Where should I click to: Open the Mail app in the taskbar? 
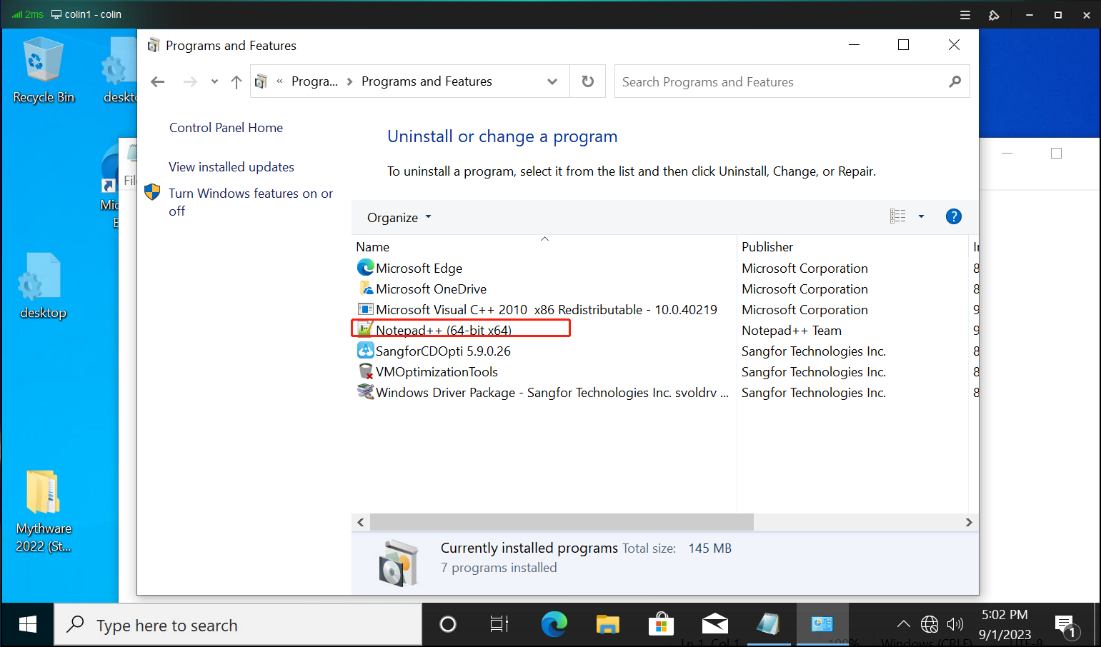click(x=714, y=625)
